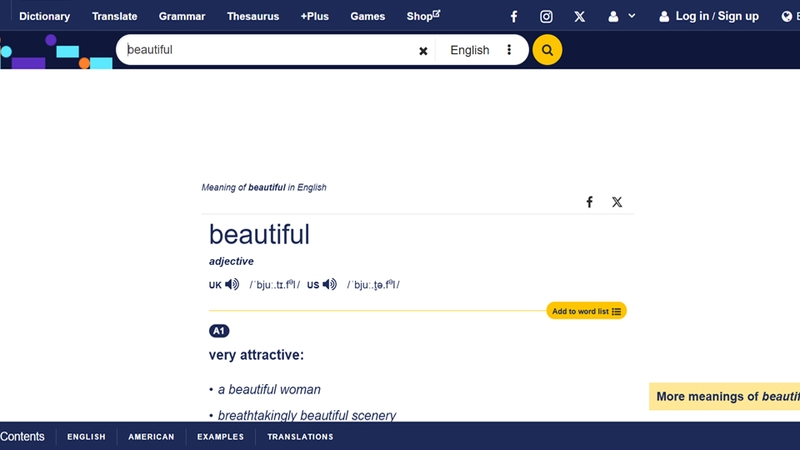The width and height of the screenshot is (800, 450).
Task: Play UK pronunciation speaker icon
Action: click(x=232, y=284)
